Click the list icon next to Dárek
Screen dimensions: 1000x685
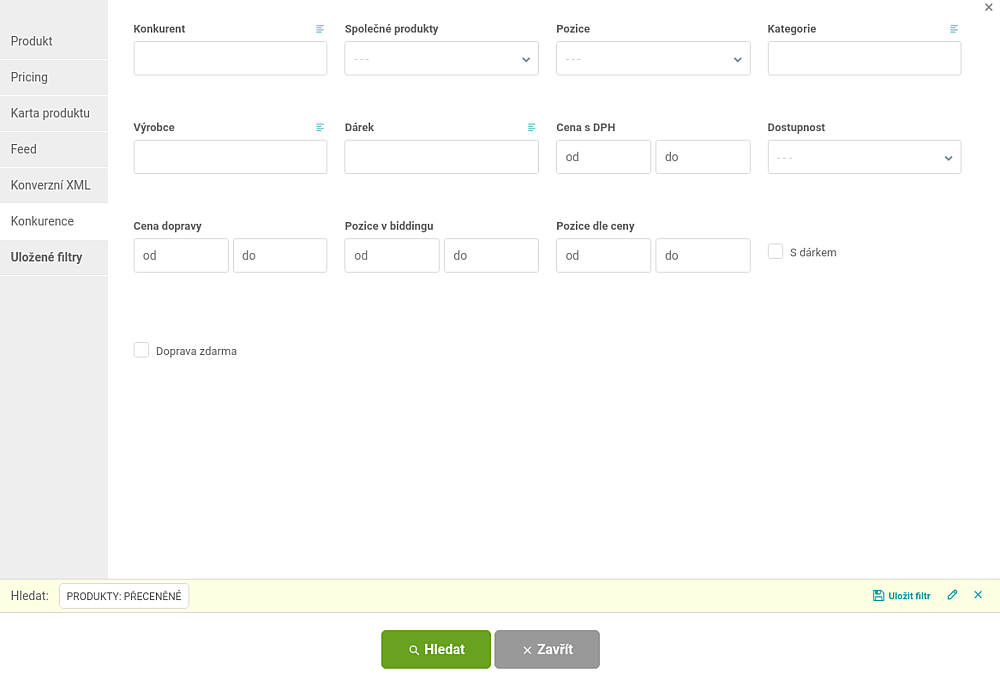(x=531, y=128)
